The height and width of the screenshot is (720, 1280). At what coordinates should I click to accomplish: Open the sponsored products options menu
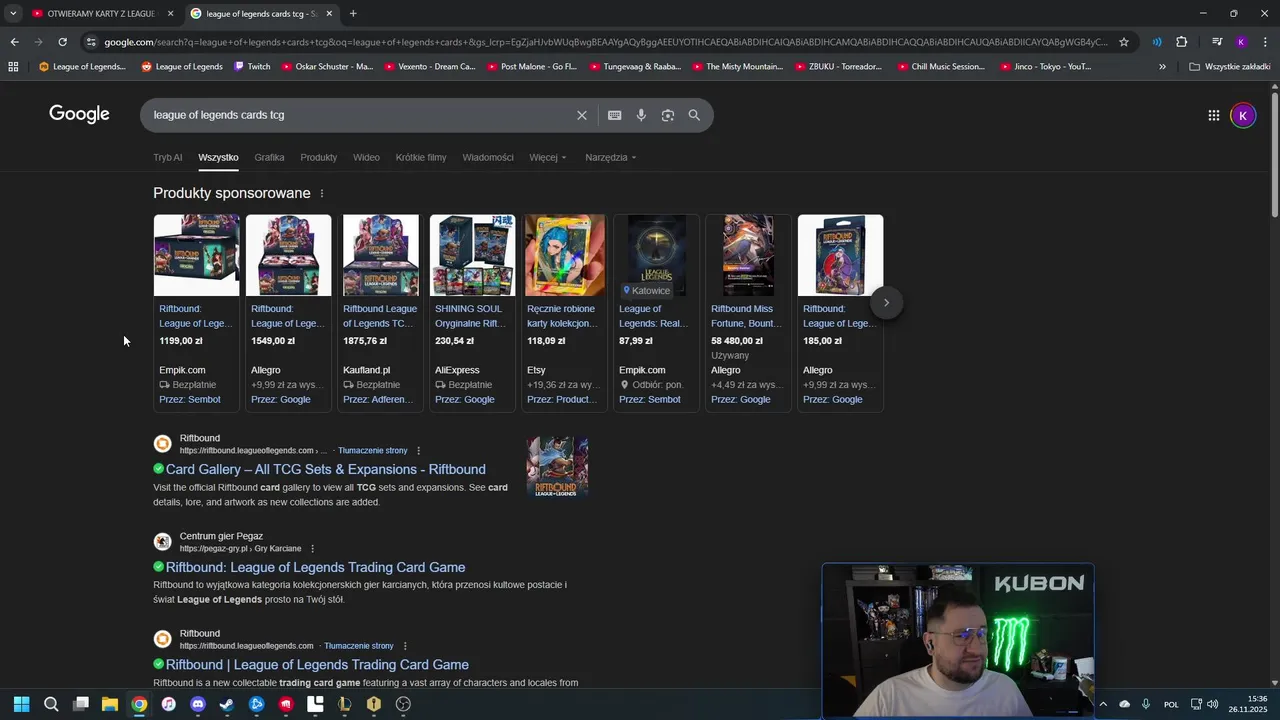(321, 193)
